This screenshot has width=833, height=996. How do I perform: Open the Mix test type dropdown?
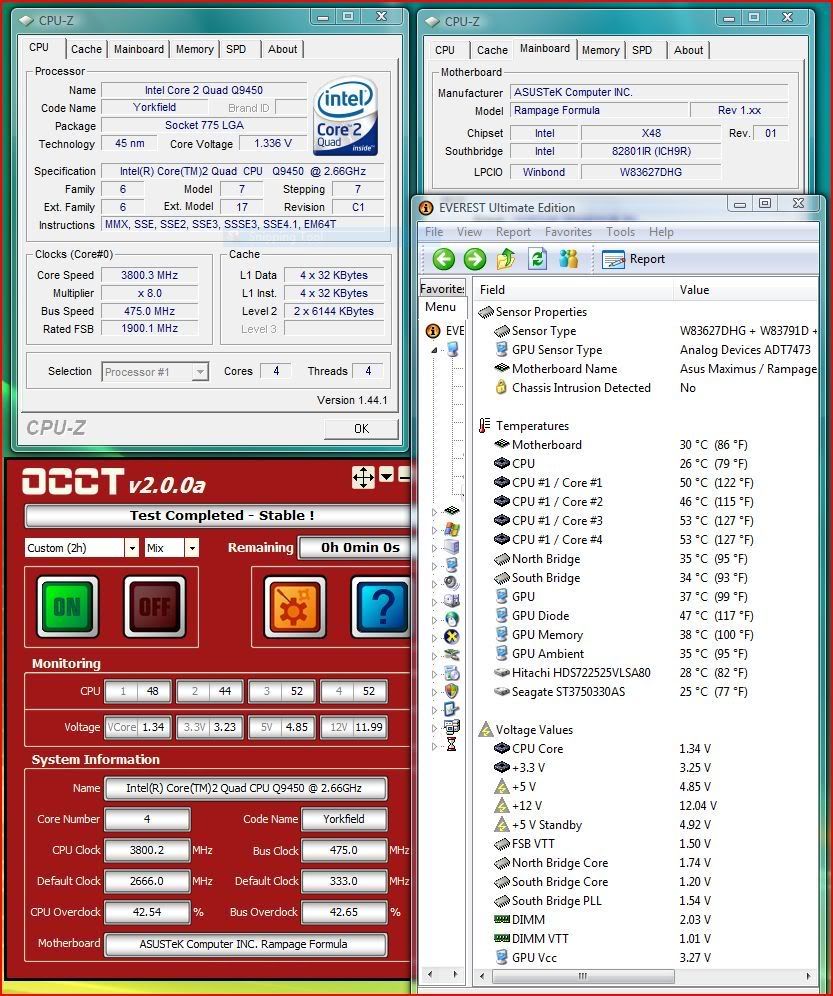point(192,548)
